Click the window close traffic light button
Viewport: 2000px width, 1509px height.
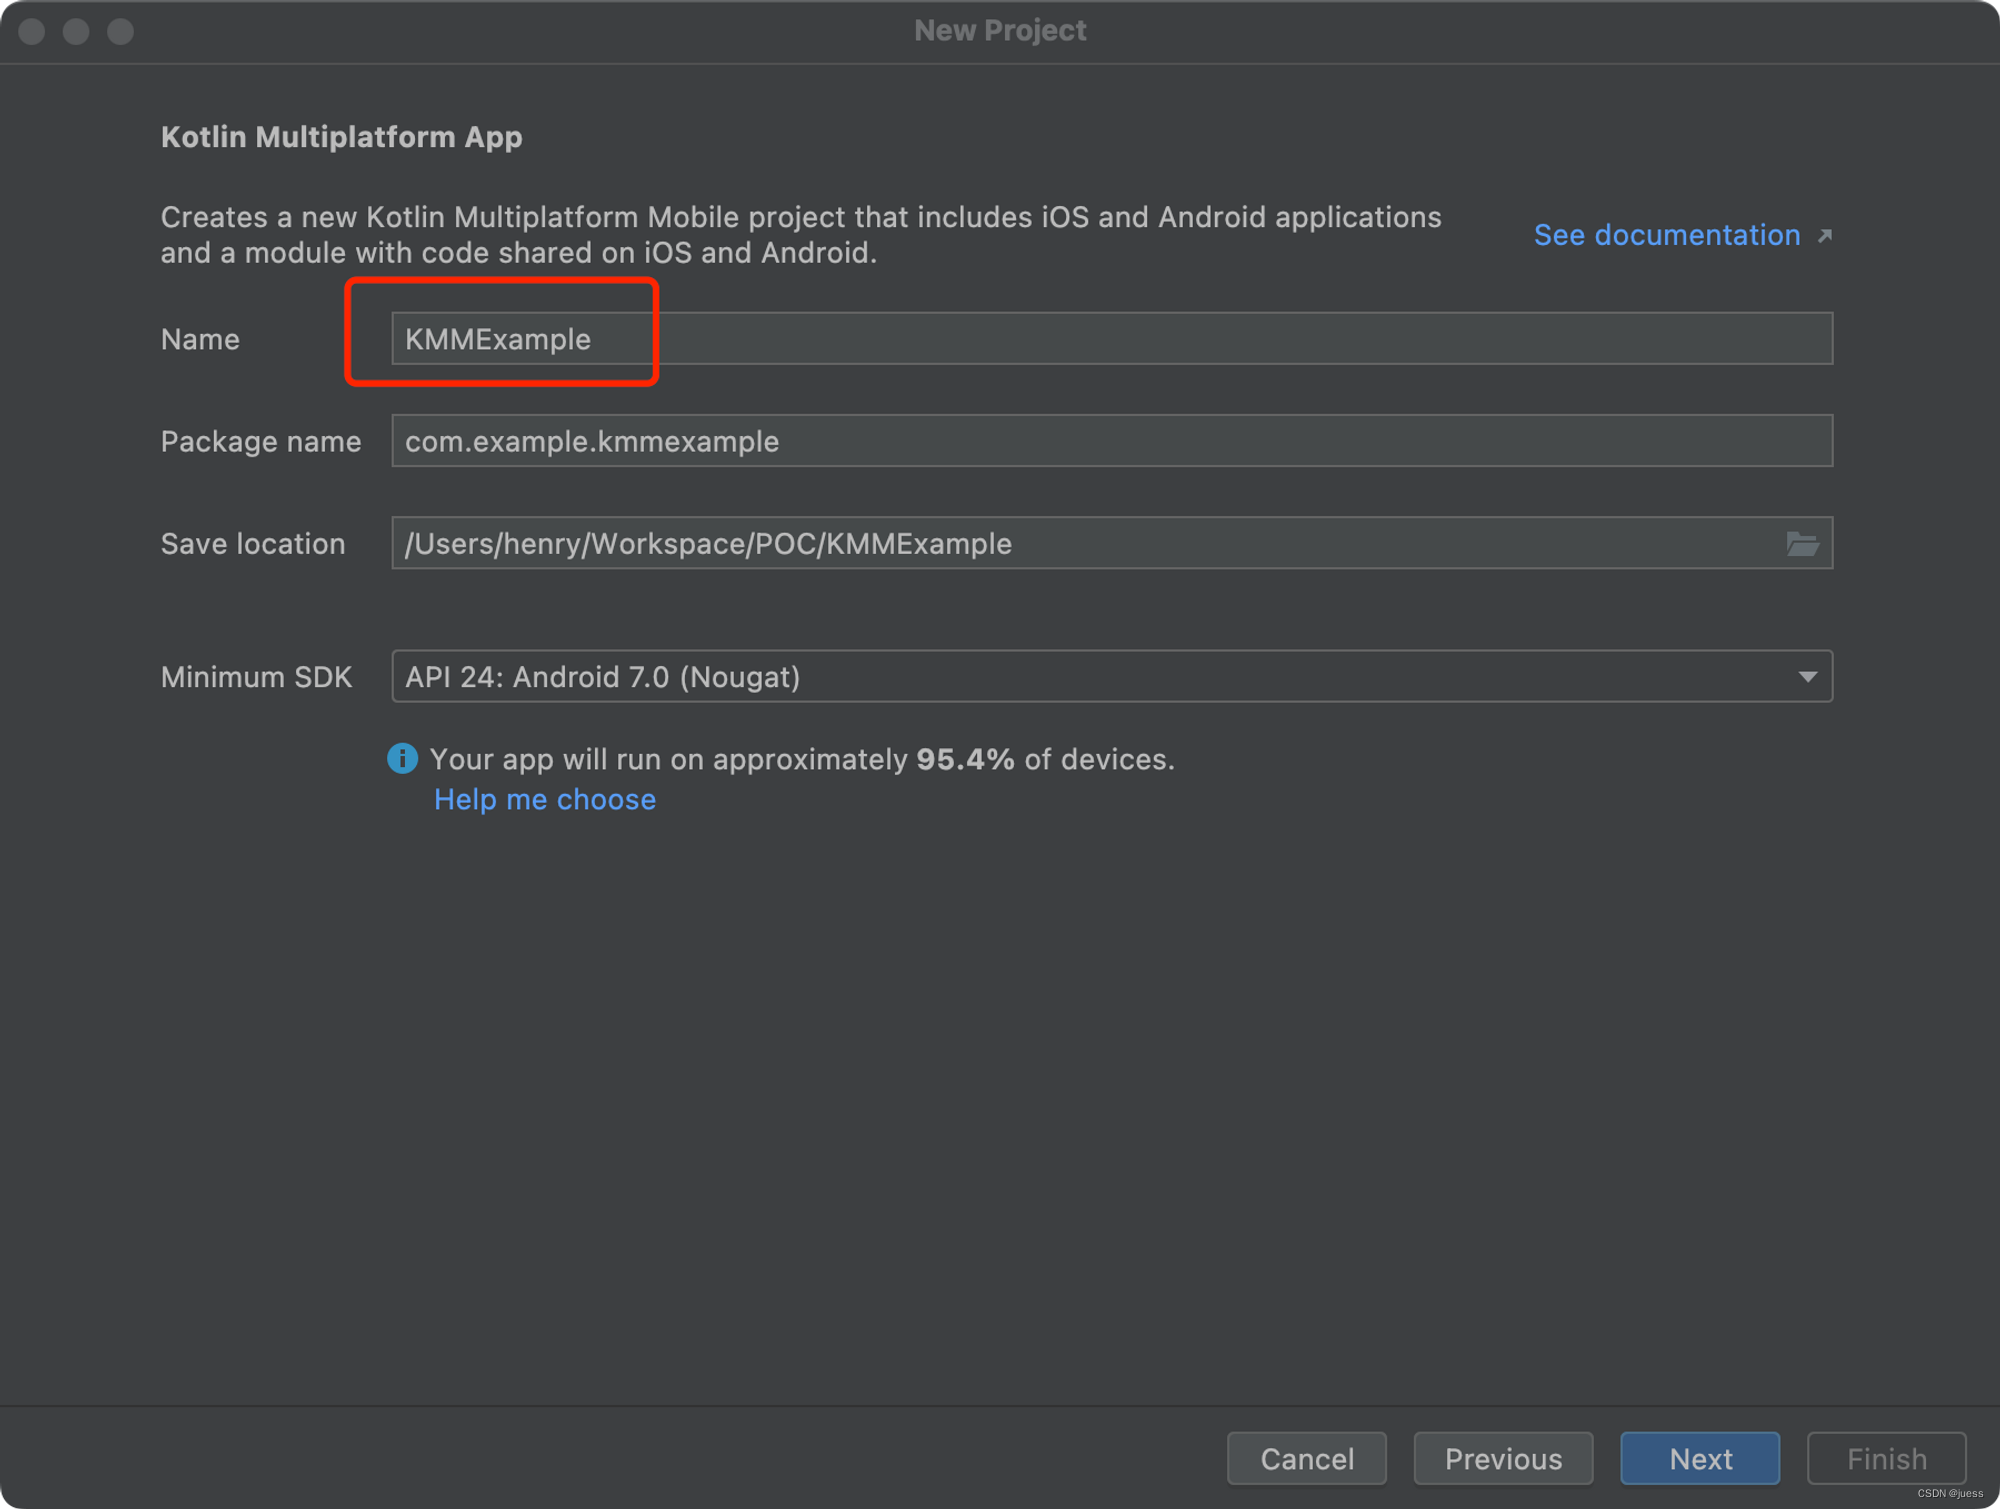(32, 32)
